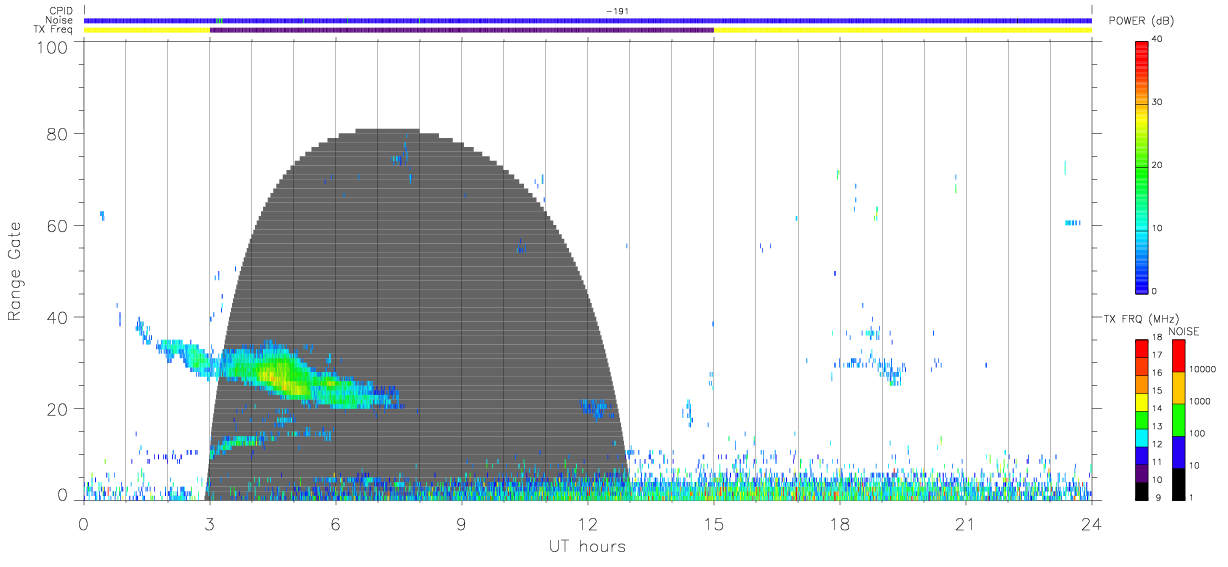Click the red top swatch in NOISE legend
The image size is (1228, 567).
point(1178,355)
